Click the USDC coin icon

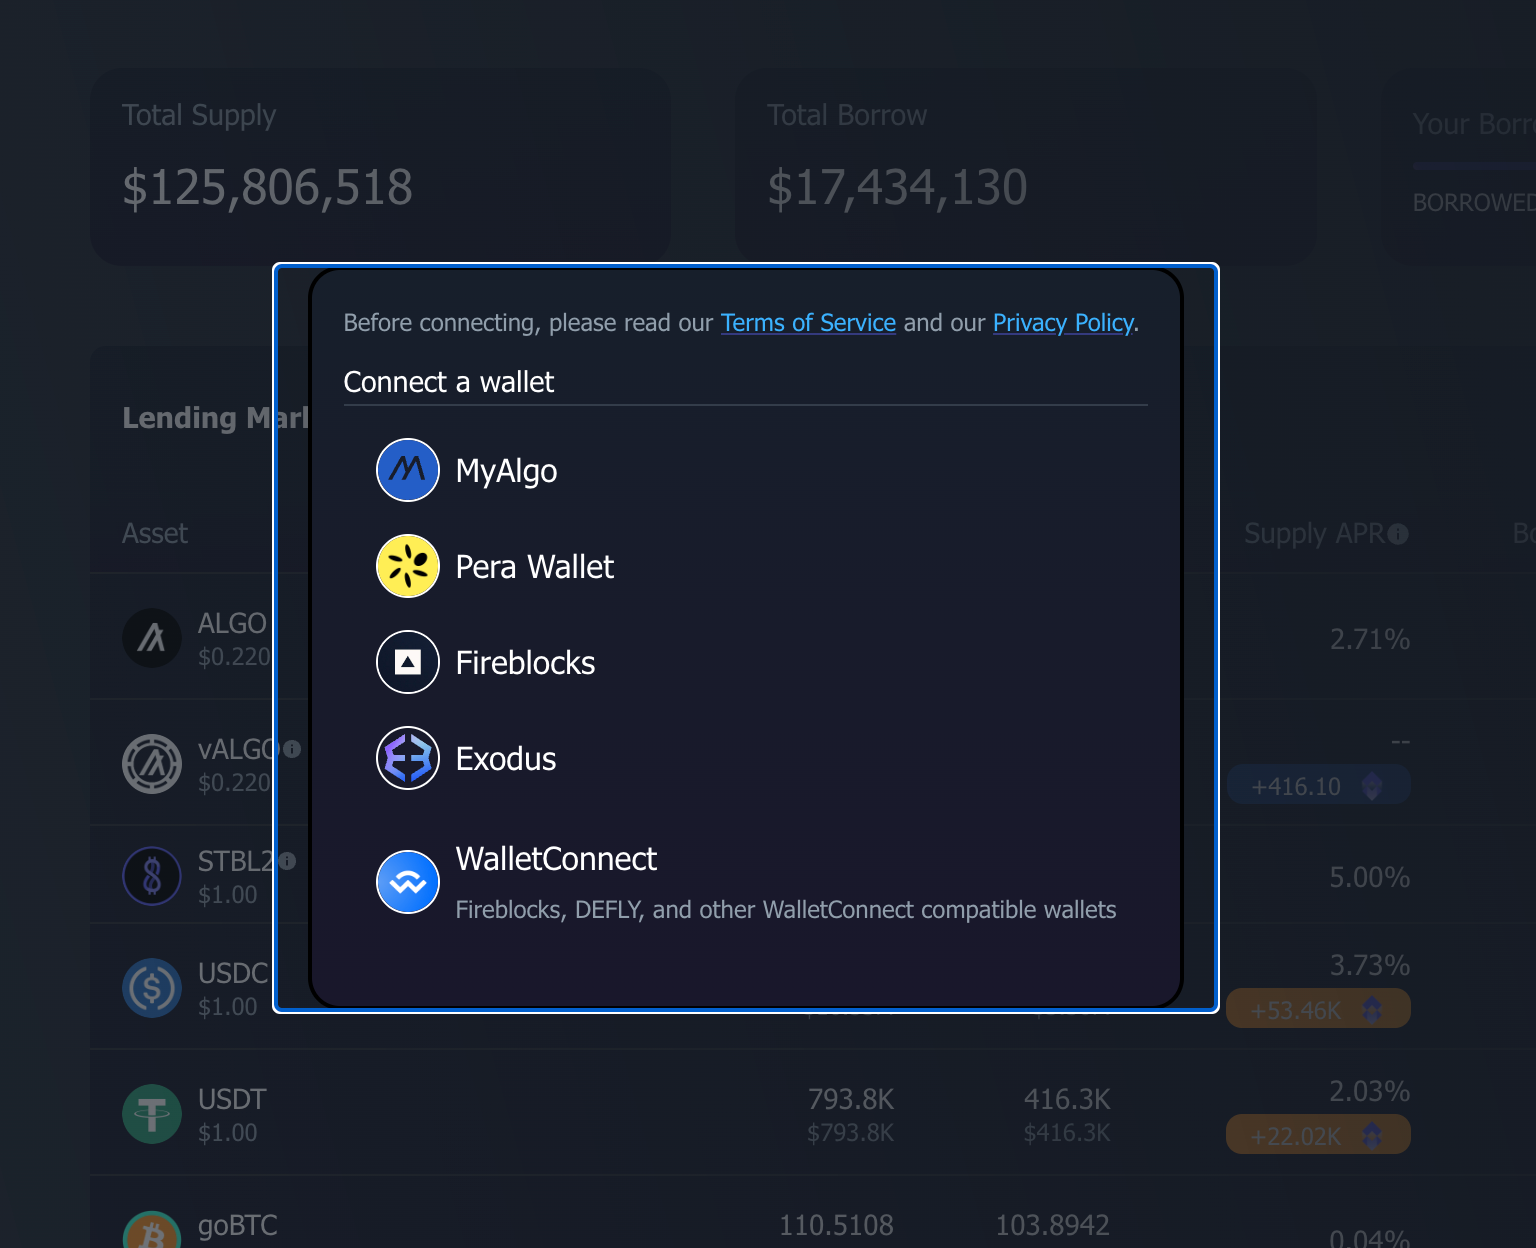pyautogui.click(x=152, y=988)
